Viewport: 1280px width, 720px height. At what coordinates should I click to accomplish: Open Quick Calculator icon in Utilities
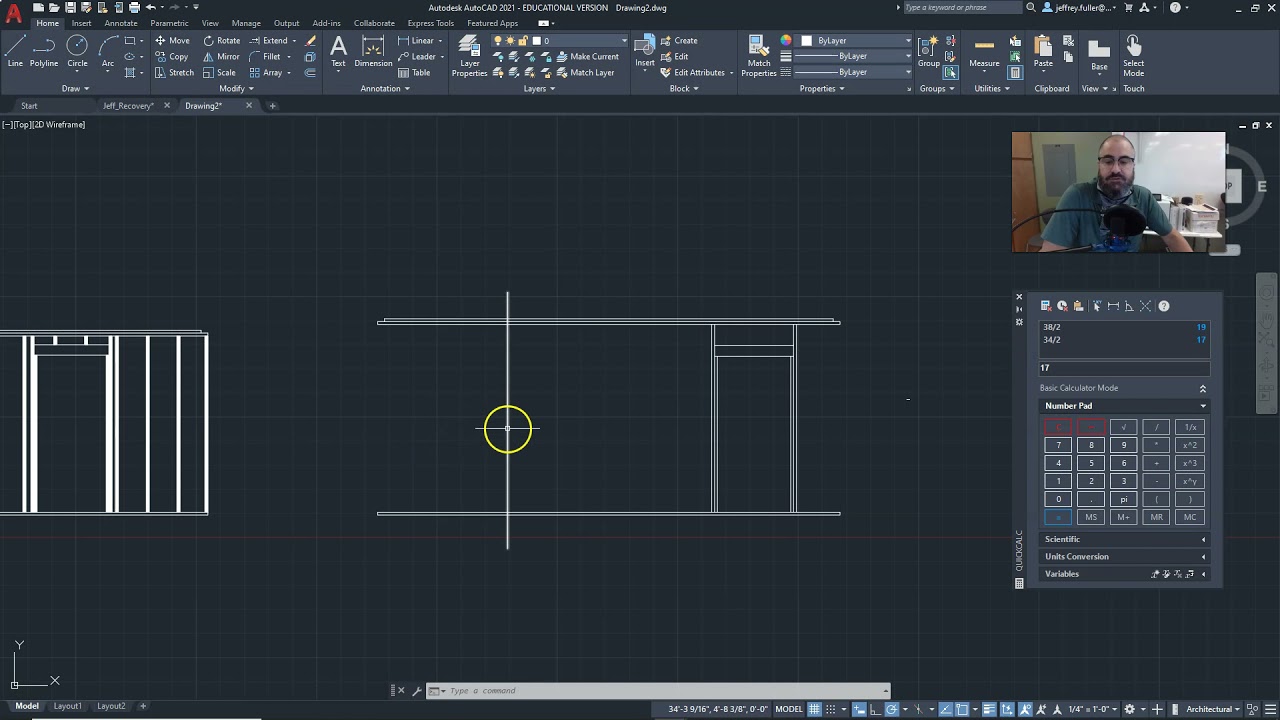click(x=1015, y=72)
